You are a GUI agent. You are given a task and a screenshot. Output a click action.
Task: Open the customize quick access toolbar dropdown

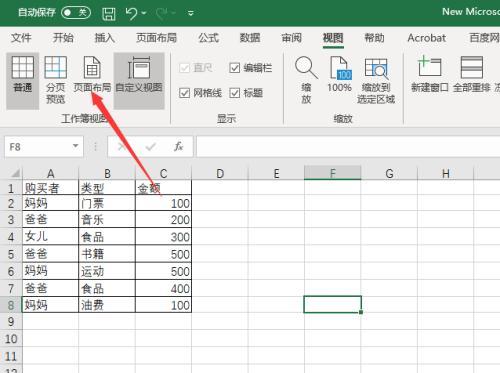pyautogui.click(x=191, y=13)
